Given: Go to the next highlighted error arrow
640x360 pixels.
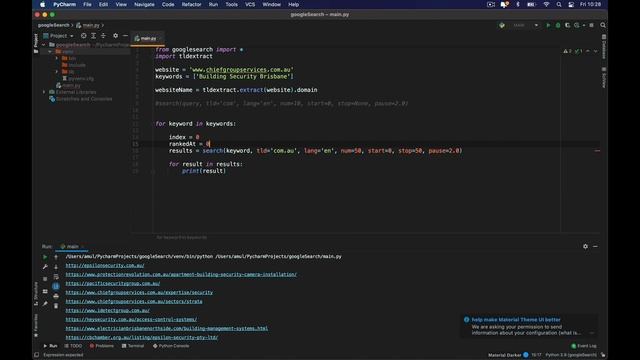Looking at the screenshot, I should tap(596, 51).
